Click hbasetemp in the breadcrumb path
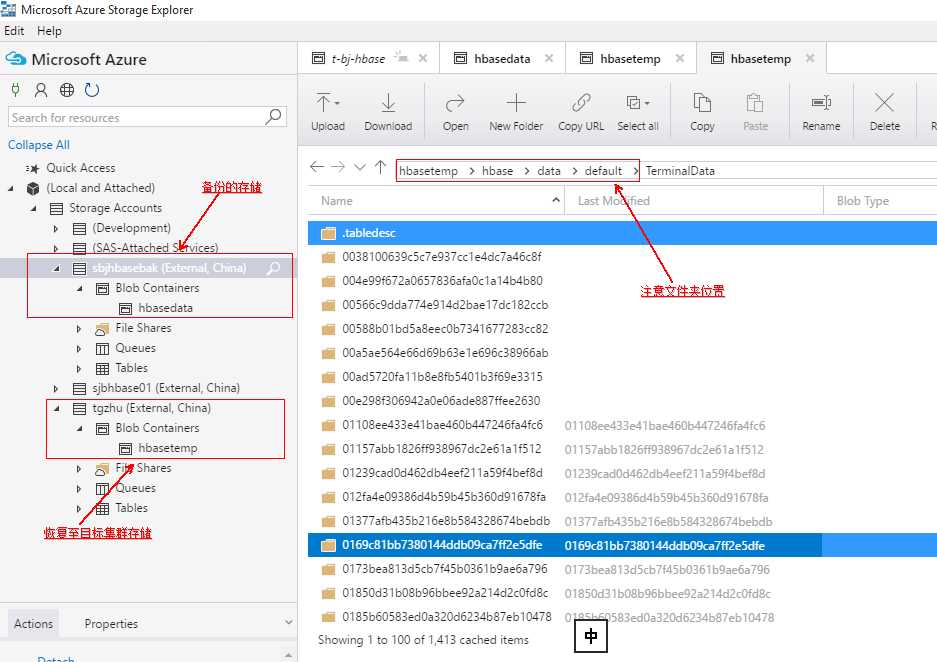Viewport: 937px width, 662px height. 428,171
